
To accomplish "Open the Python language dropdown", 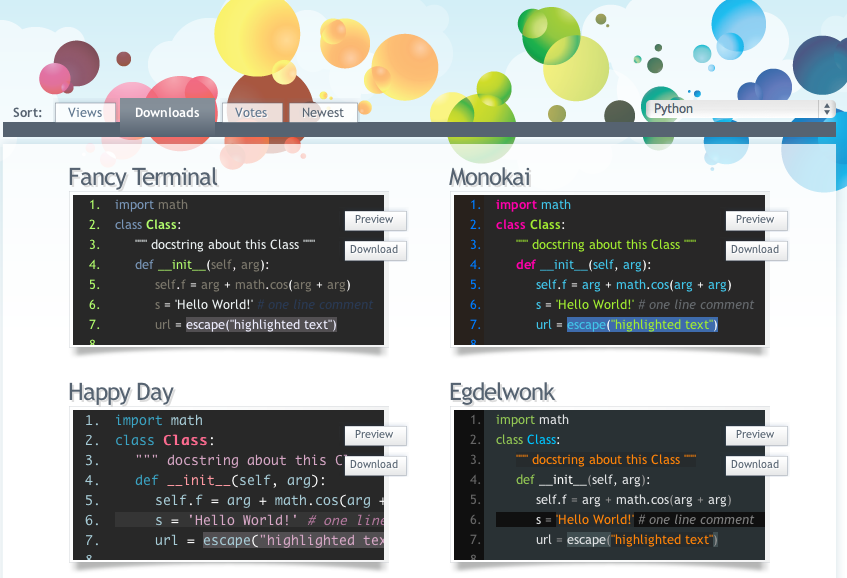I will point(740,109).
